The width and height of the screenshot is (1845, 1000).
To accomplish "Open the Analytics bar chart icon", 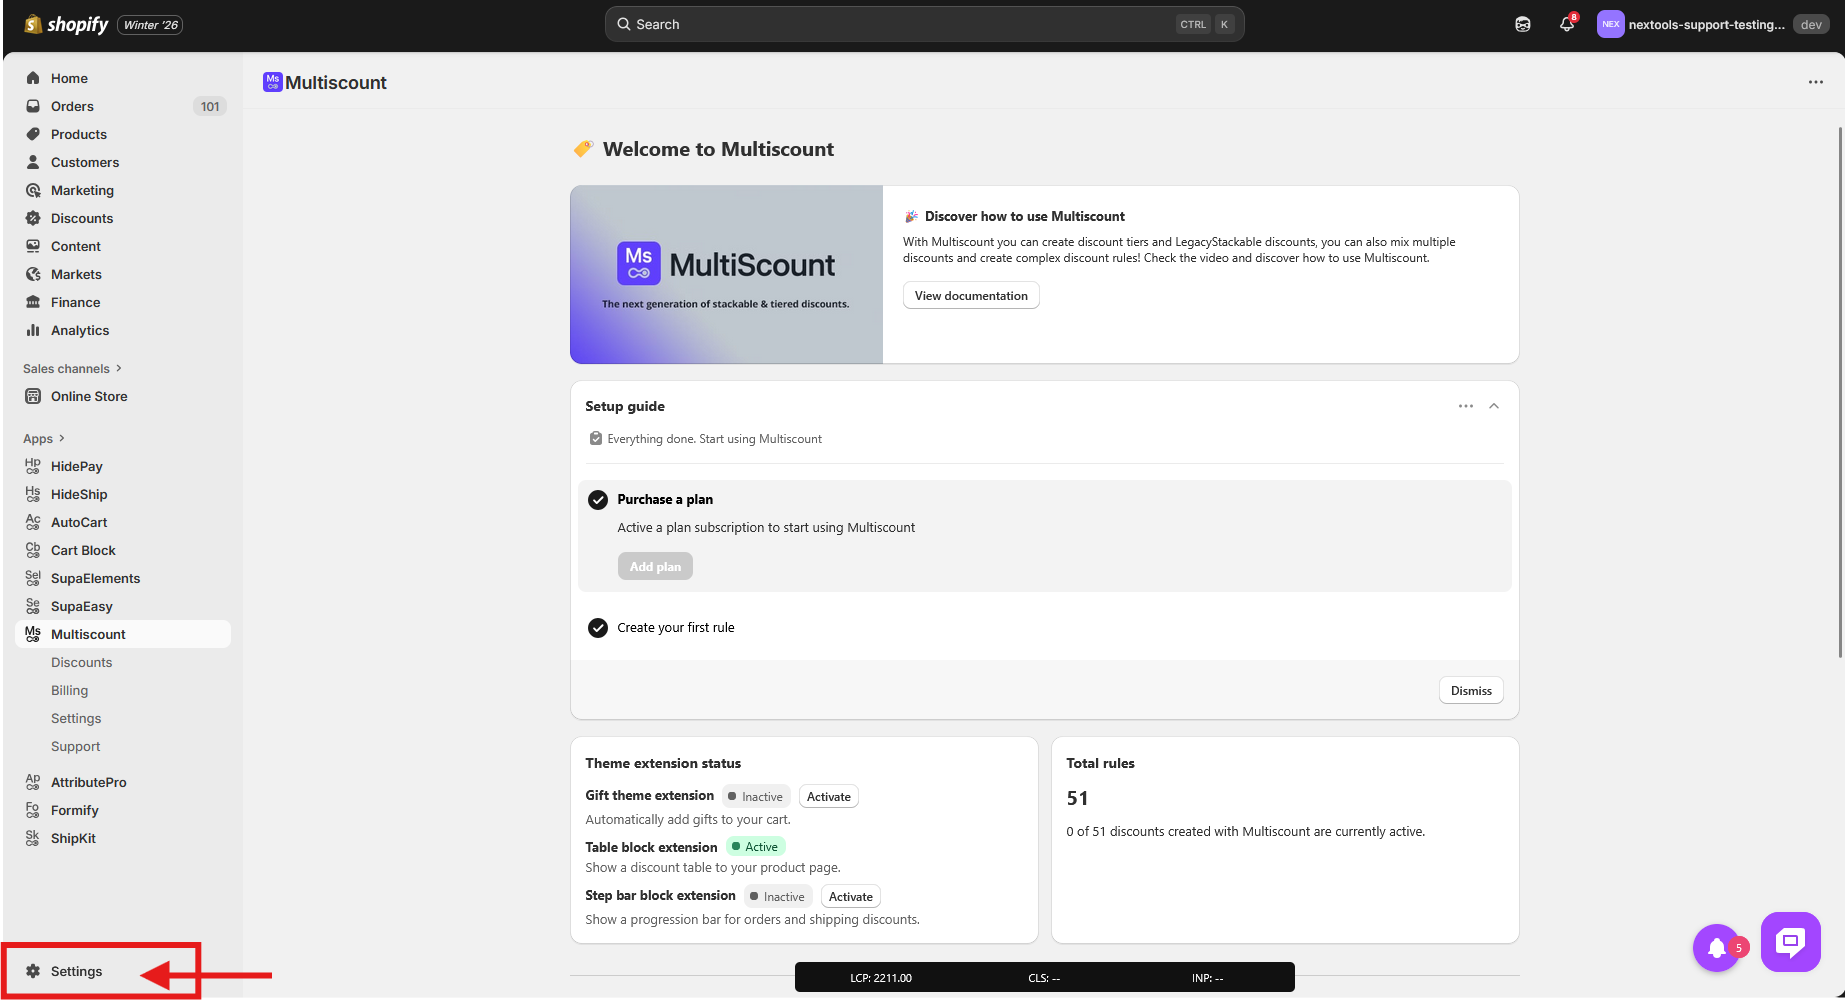I will click(x=33, y=330).
